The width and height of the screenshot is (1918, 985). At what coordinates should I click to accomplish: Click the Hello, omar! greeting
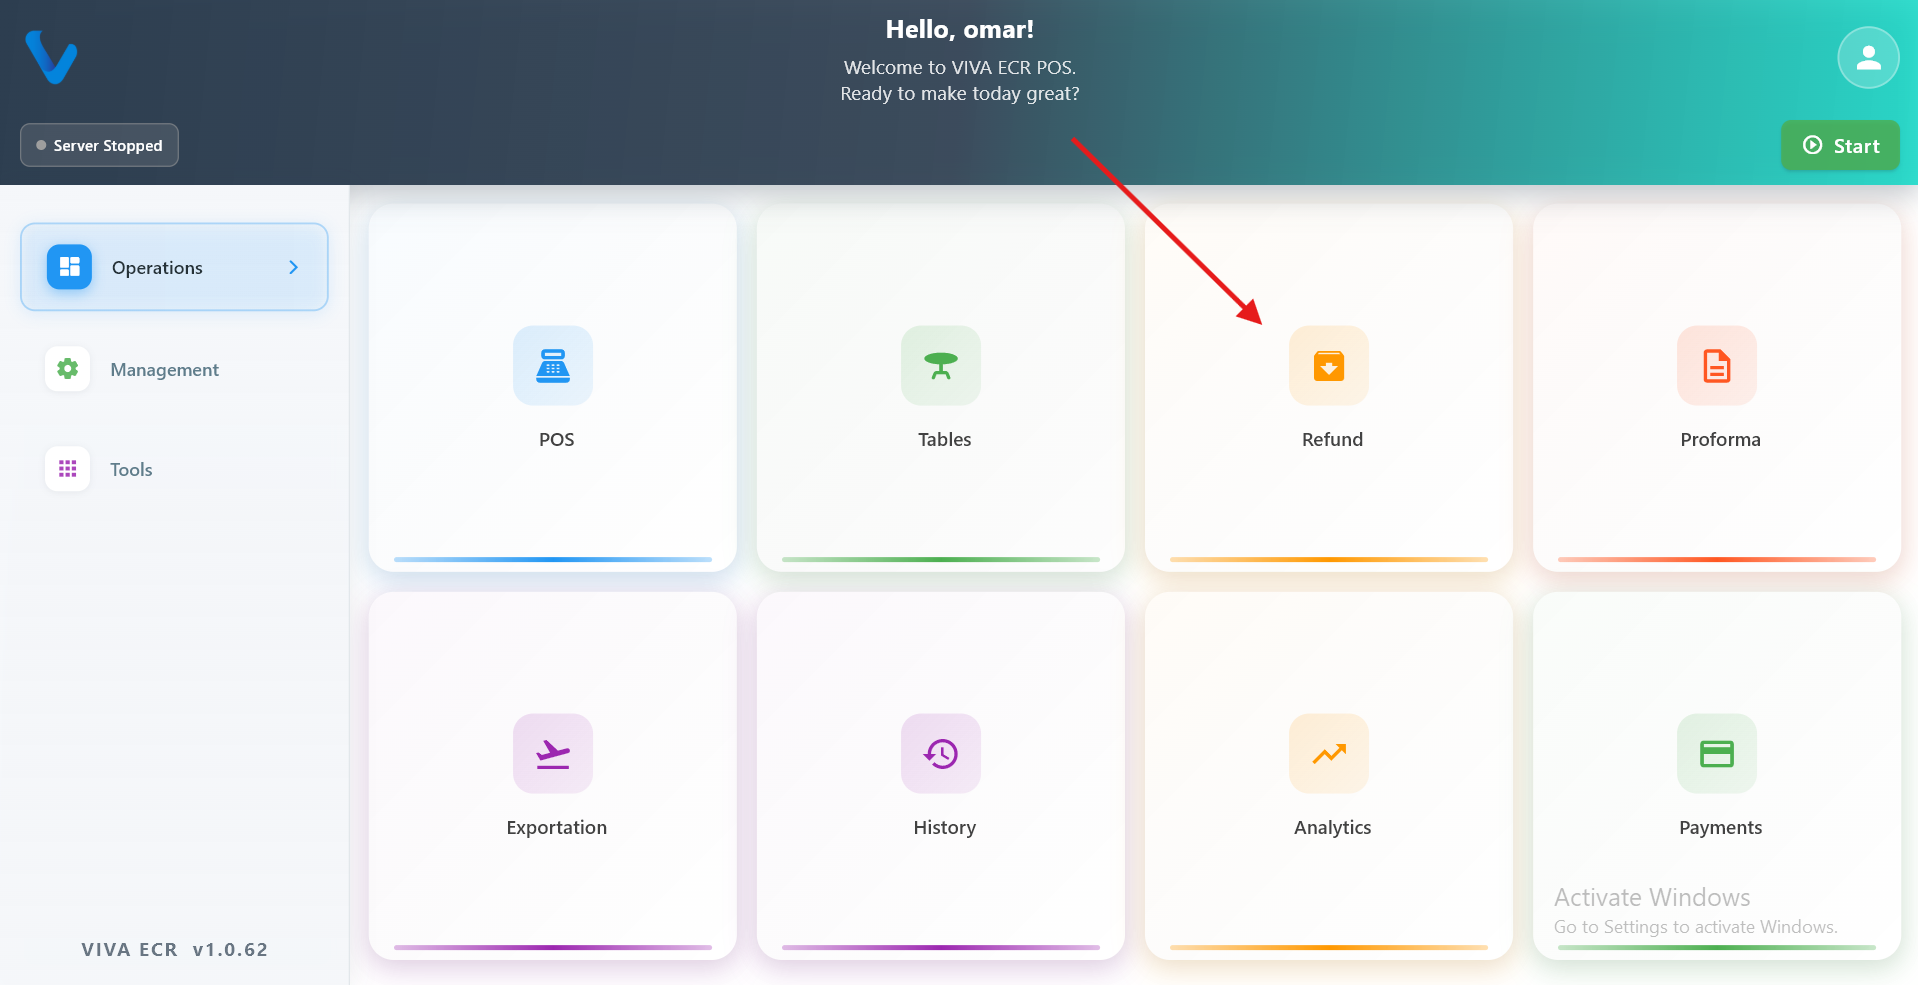pyautogui.click(x=960, y=30)
